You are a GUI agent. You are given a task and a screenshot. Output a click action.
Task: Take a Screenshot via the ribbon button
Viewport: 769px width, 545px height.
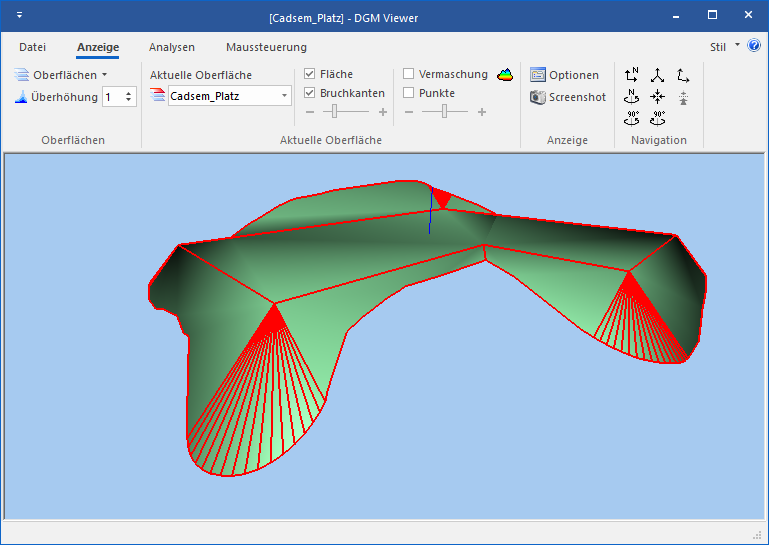click(x=568, y=97)
